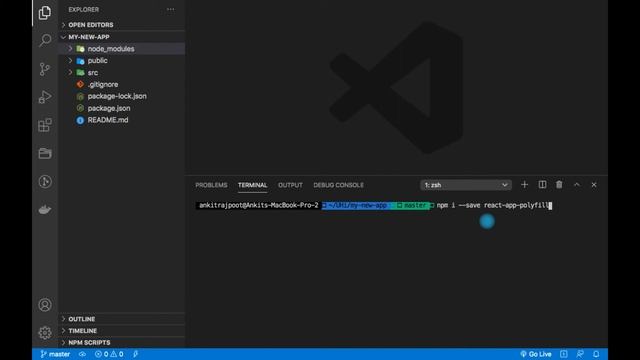Open the Git history clock icon view
Viewport: 640px width, 360px height.
(x=45, y=181)
